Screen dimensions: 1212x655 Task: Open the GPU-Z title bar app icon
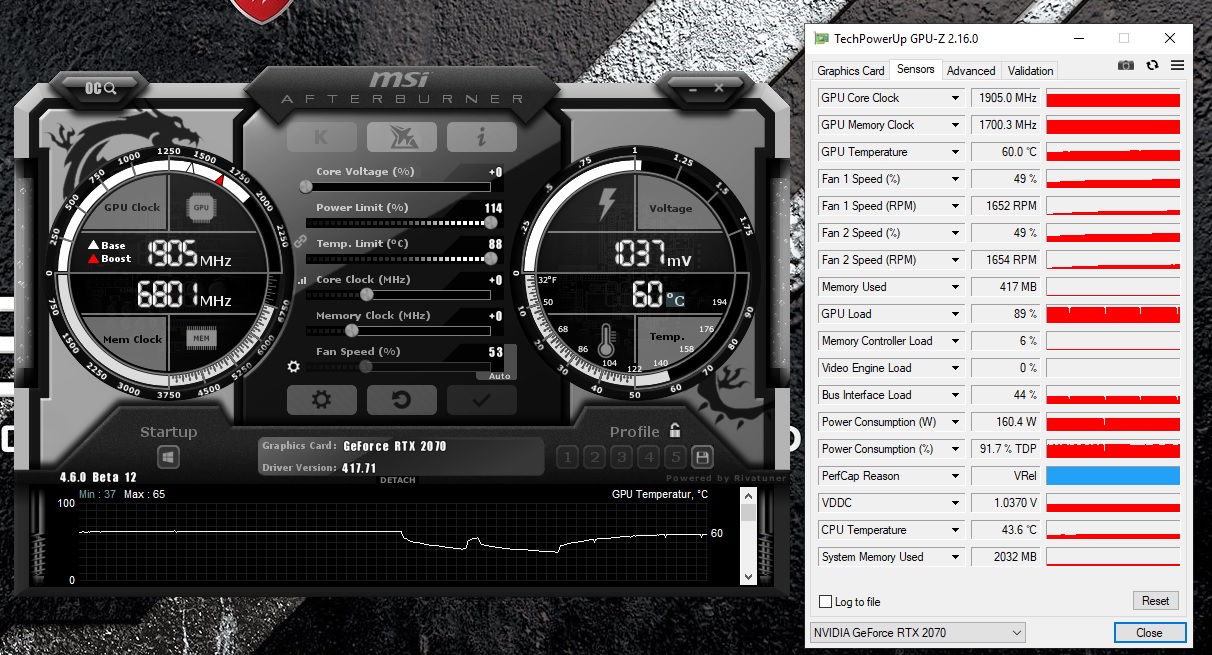coord(822,39)
